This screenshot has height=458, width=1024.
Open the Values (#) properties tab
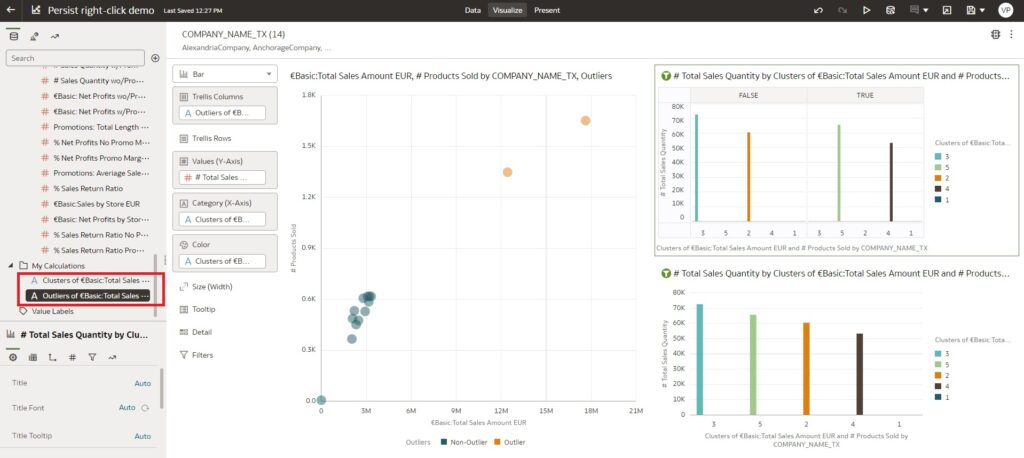72,357
